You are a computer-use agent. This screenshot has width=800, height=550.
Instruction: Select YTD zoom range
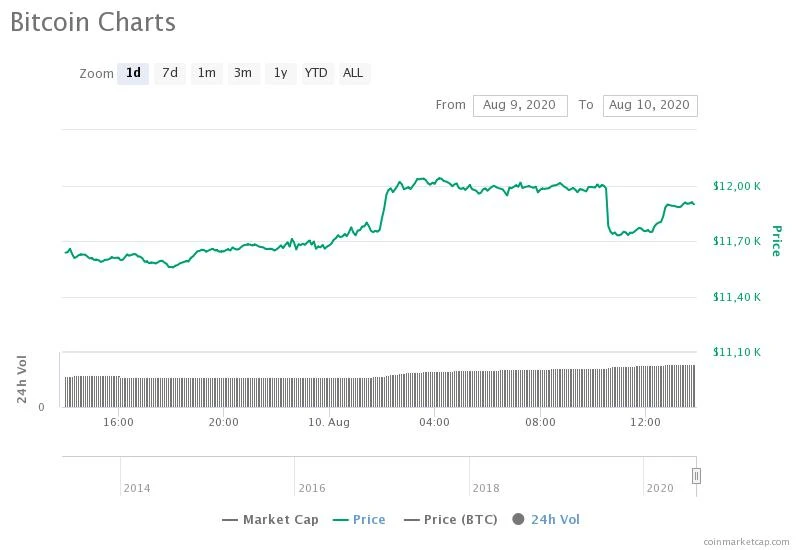click(316, 73)
